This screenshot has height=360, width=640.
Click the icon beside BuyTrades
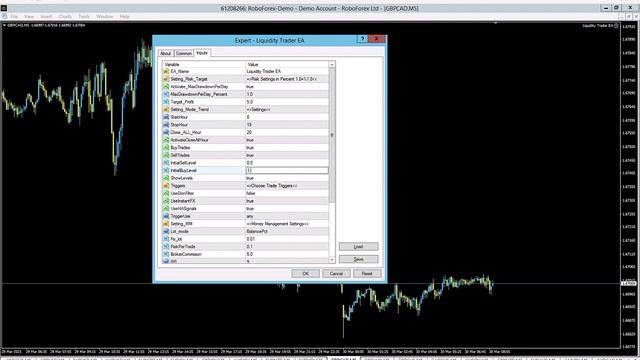[x=166, y=148]
